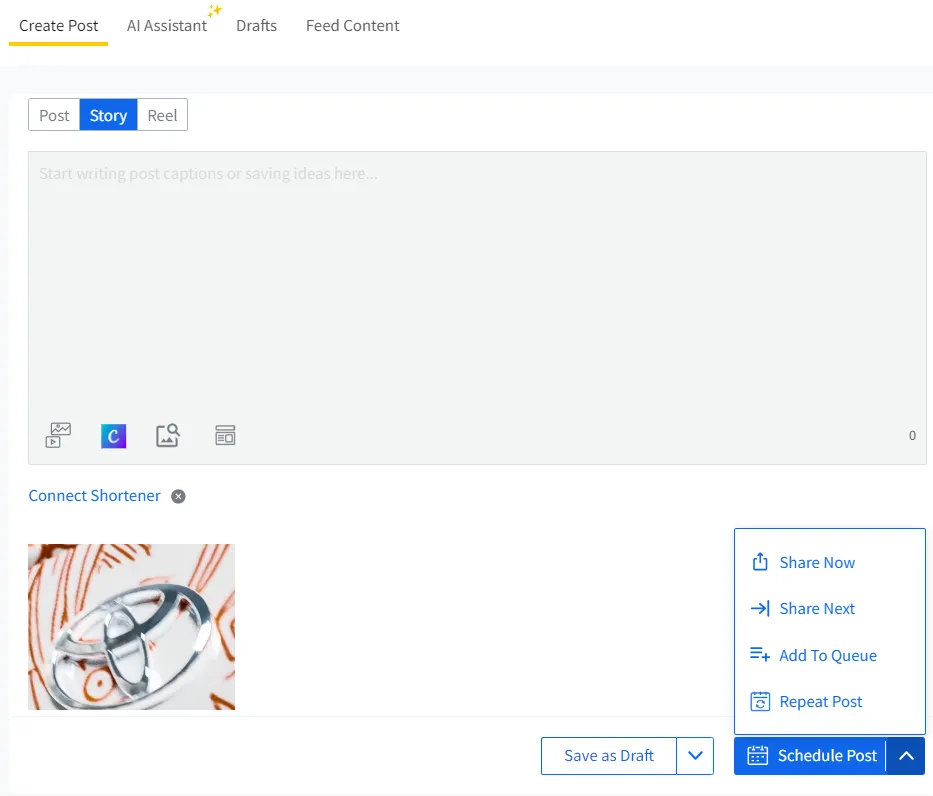The height and width of the screenshot is (796, 933).
Task: Open the feed content article icon
Action: tap(225, 434)
